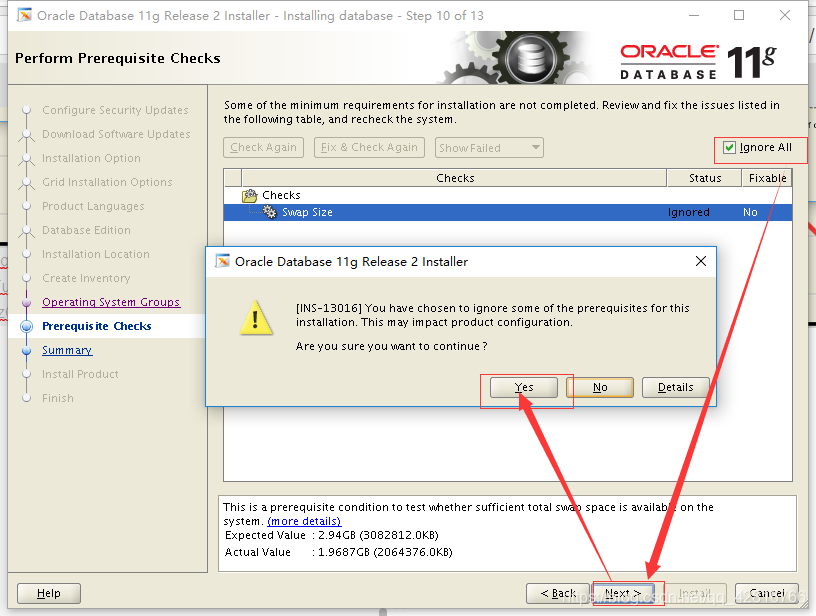Click the Finish step

click(x=58, y=398)
